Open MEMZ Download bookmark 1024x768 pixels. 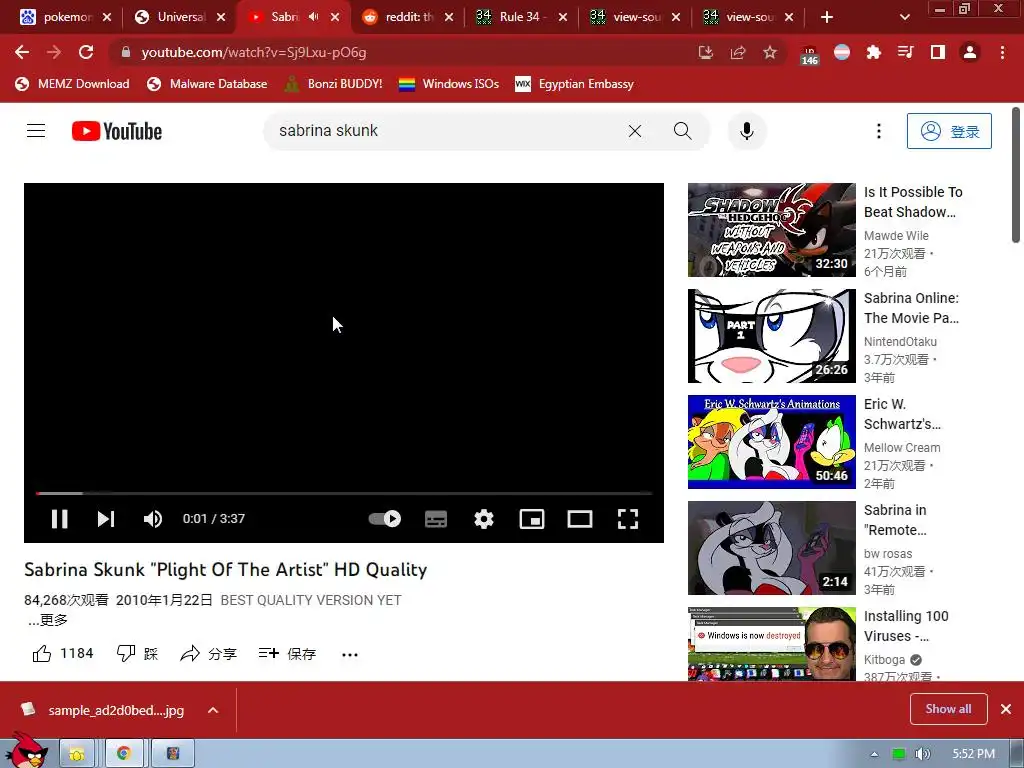[72, 84]
